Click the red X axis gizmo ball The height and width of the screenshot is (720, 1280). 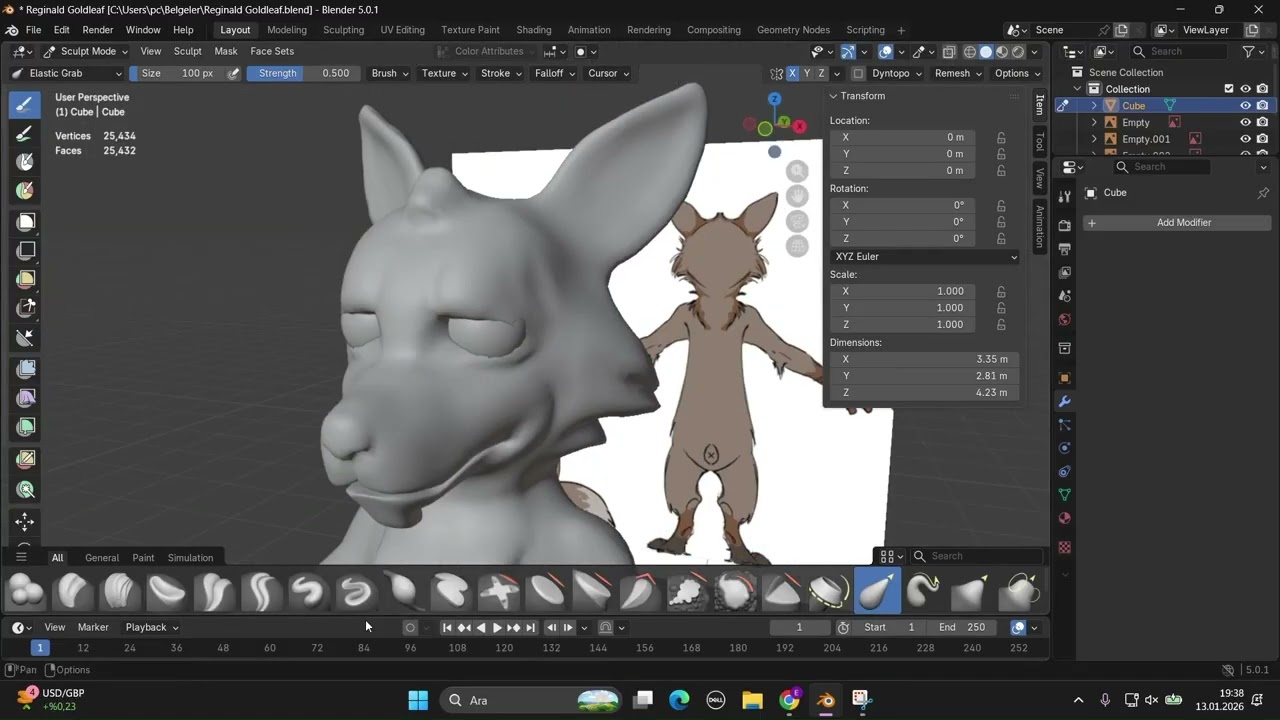pyautogui.click(x=799, y=126)
